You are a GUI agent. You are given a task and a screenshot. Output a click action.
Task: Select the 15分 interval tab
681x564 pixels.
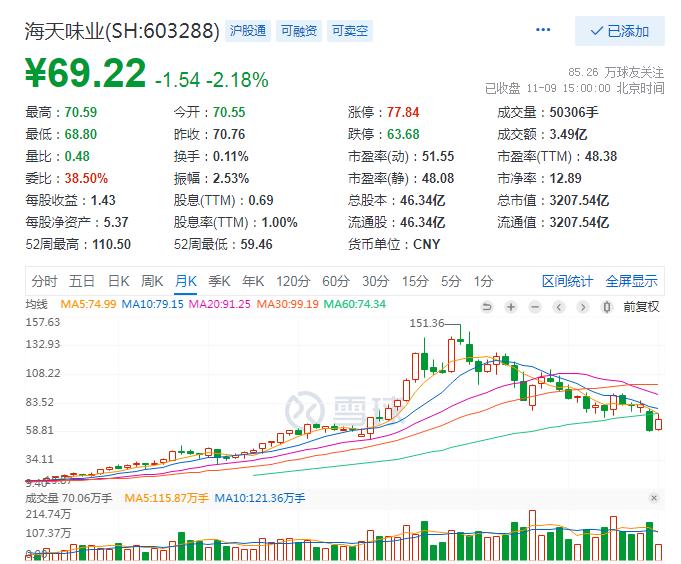[x=415, y=281]
